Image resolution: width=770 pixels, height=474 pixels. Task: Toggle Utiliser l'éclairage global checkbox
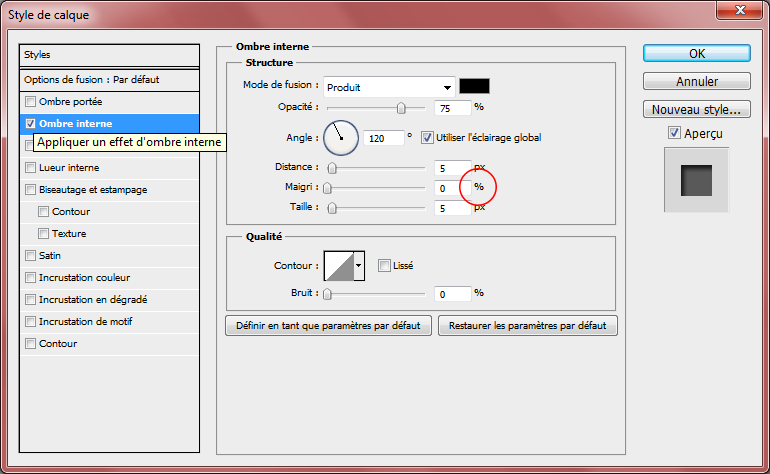tap(427, 137)
